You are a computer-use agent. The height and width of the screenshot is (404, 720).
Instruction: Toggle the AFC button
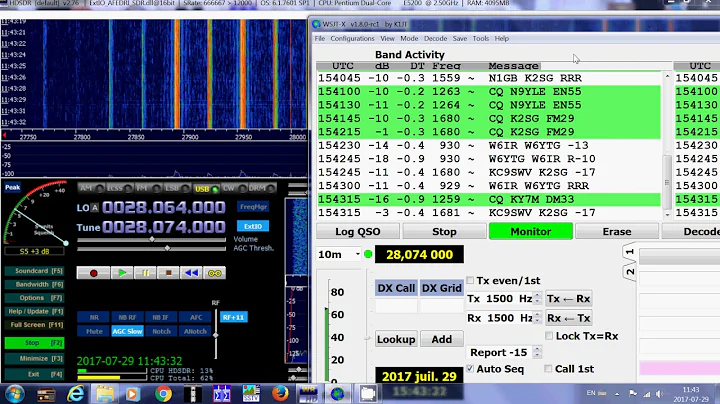pyautogui.click(x=196, y=317)
